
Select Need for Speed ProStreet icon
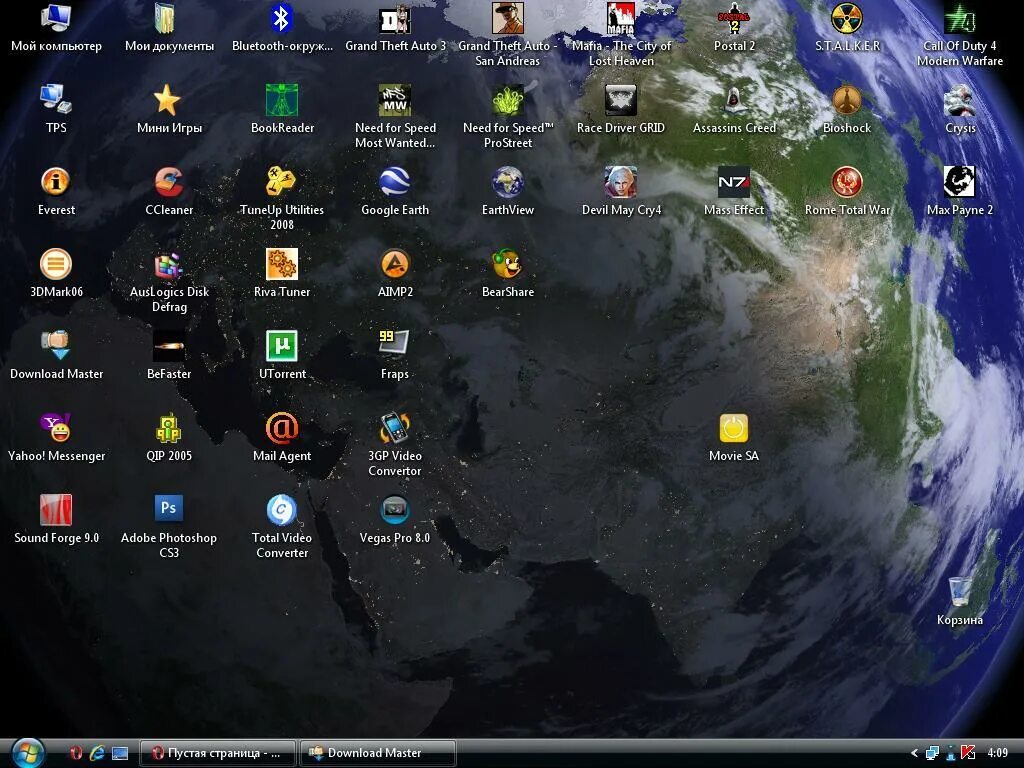pos(508,100)
